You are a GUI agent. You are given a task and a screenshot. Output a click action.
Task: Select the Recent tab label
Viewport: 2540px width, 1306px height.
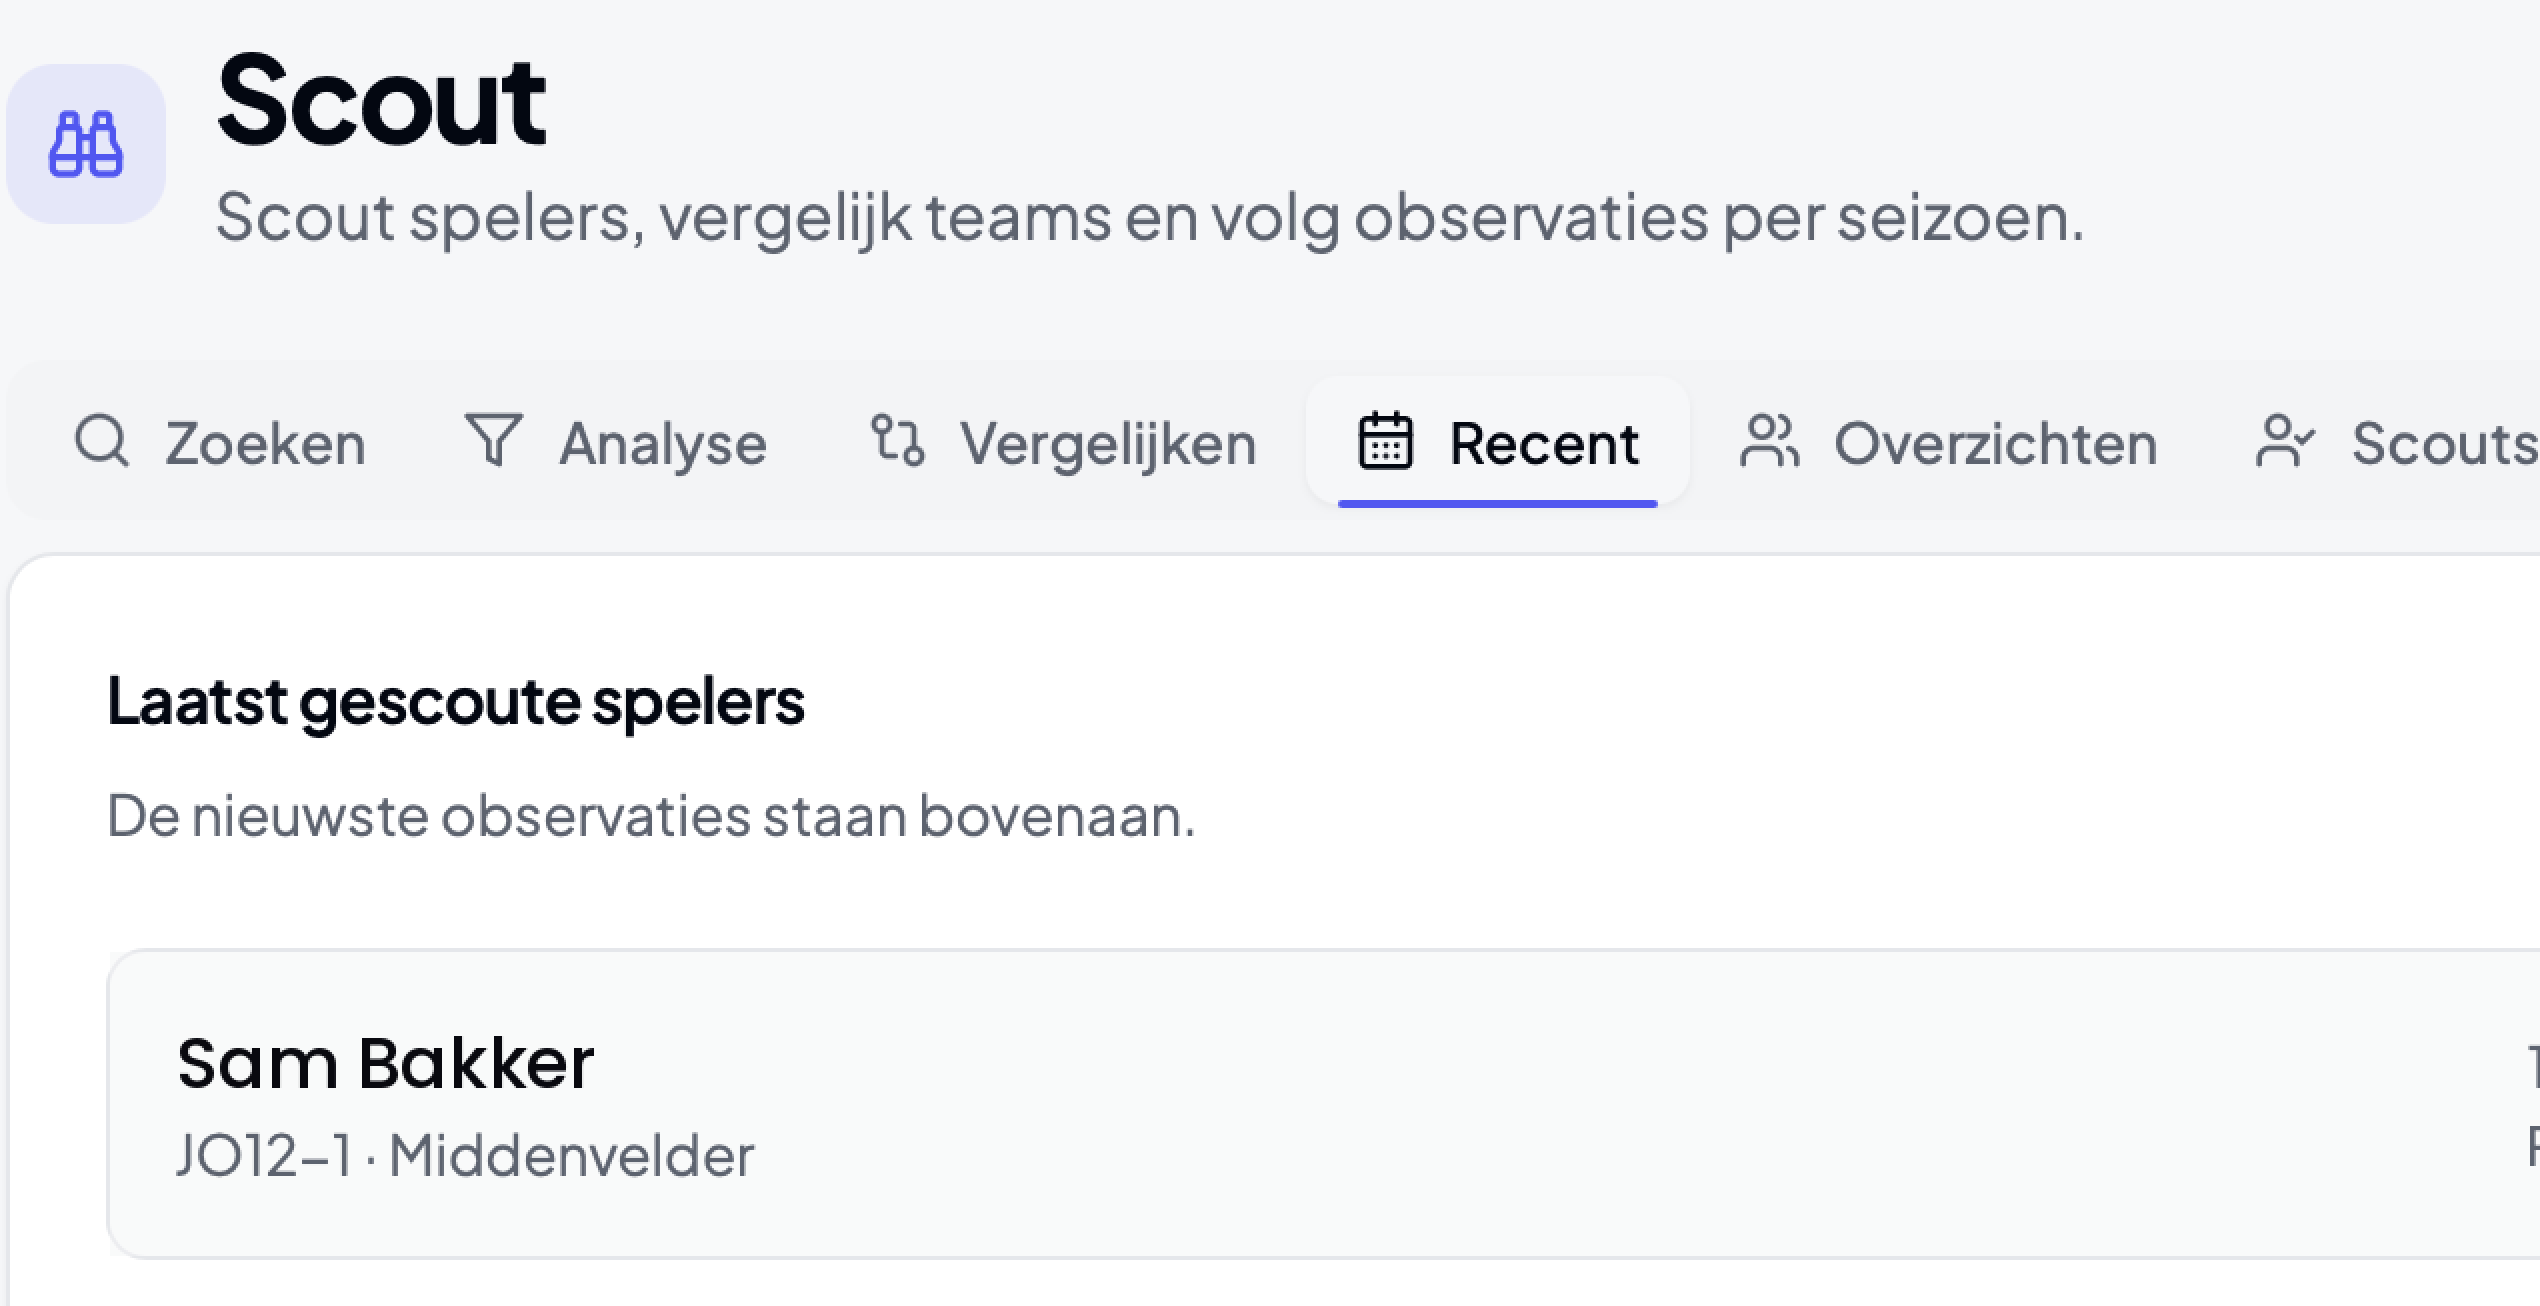(1544, 443)
